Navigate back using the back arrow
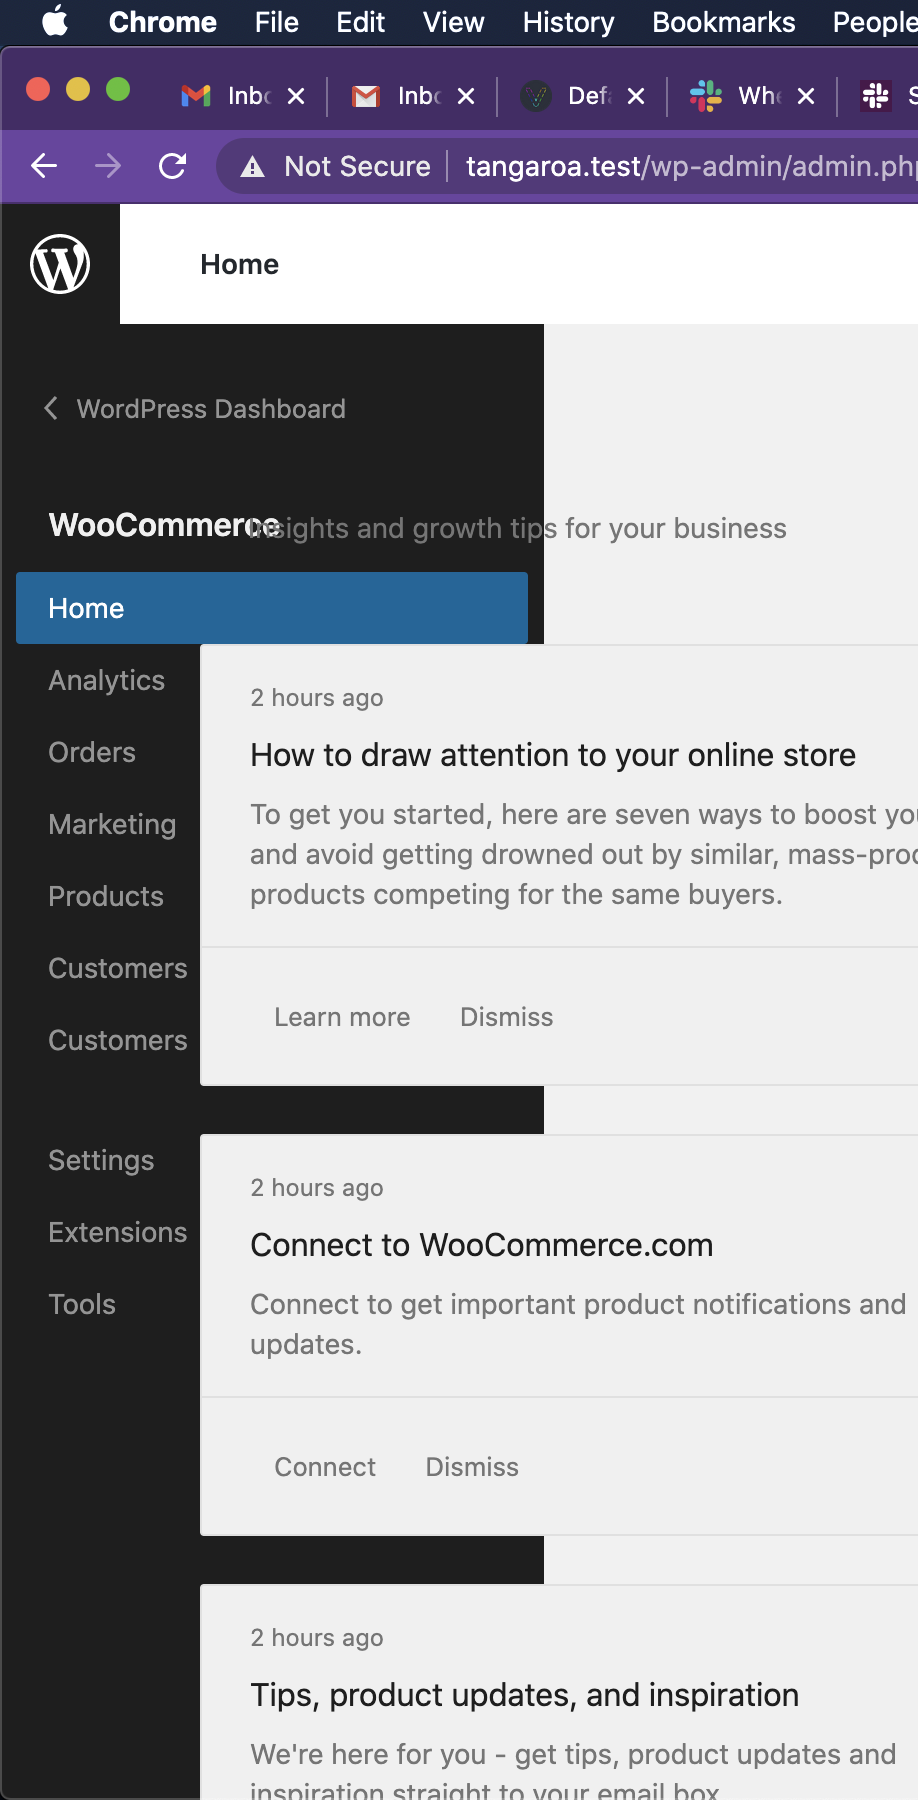 (x=42, y=166)
